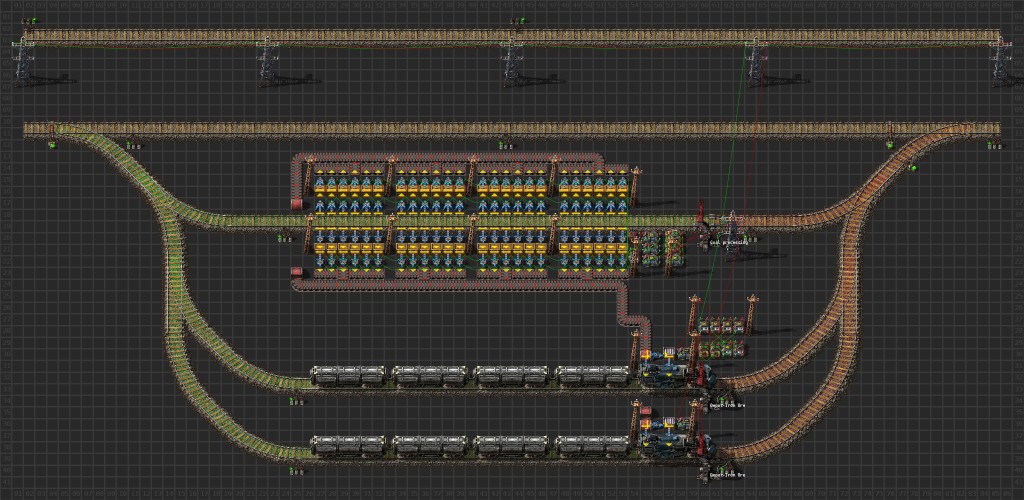This screenshot has width=1024, height=500.
Task: Select the red belt end piece beside the lower inserter rows
Action: (x=296, y=272)
